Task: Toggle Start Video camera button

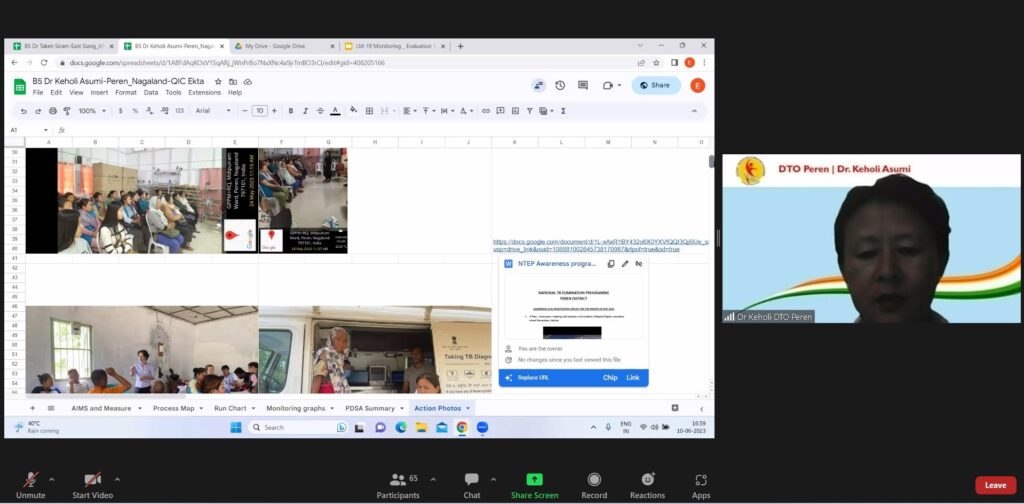Action: click(x=93, y=484)
